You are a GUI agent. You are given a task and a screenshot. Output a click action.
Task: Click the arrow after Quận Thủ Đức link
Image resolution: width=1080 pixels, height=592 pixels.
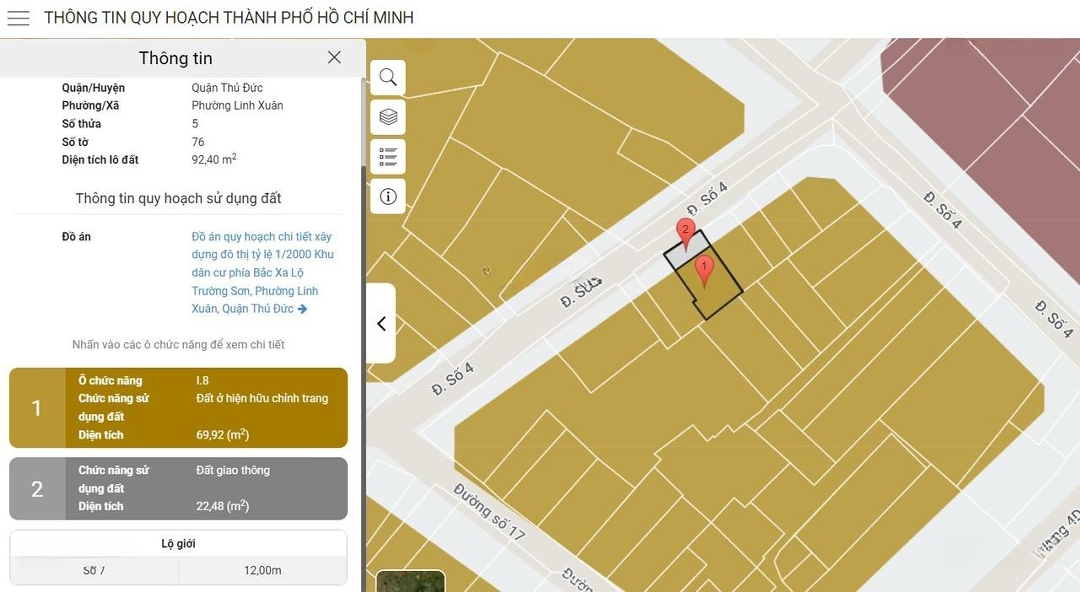pyautogui.click(x=302, y=309)
